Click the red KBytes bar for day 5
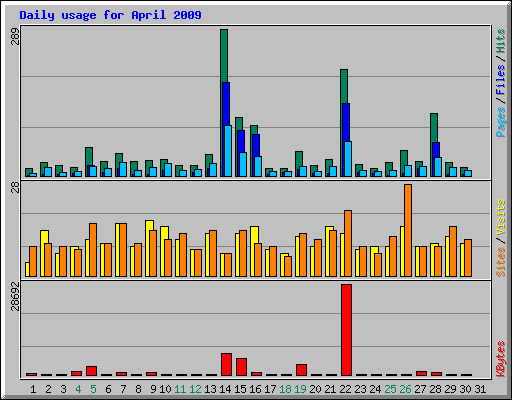The height and width of the screenshot is (400, 512). coord(91,371)
